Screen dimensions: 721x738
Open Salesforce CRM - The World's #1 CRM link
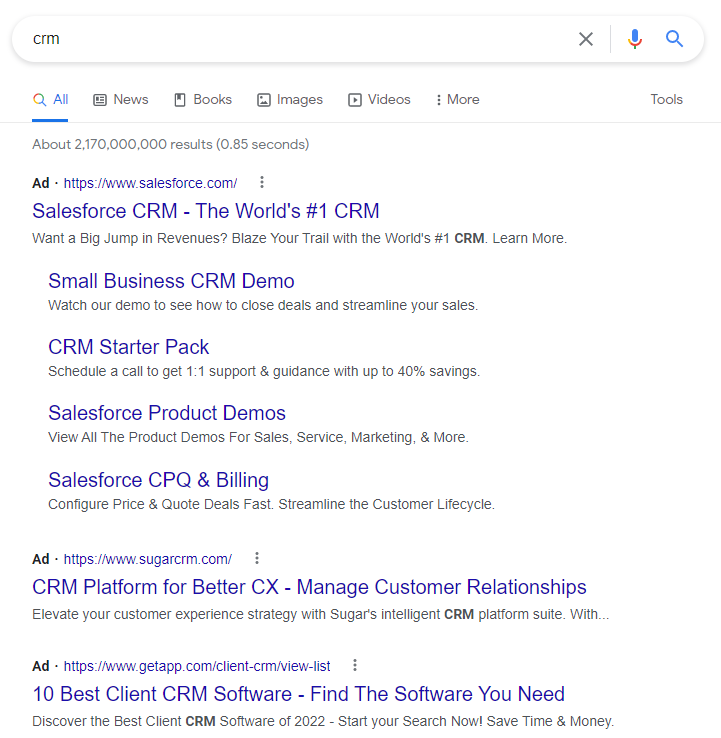206,211
